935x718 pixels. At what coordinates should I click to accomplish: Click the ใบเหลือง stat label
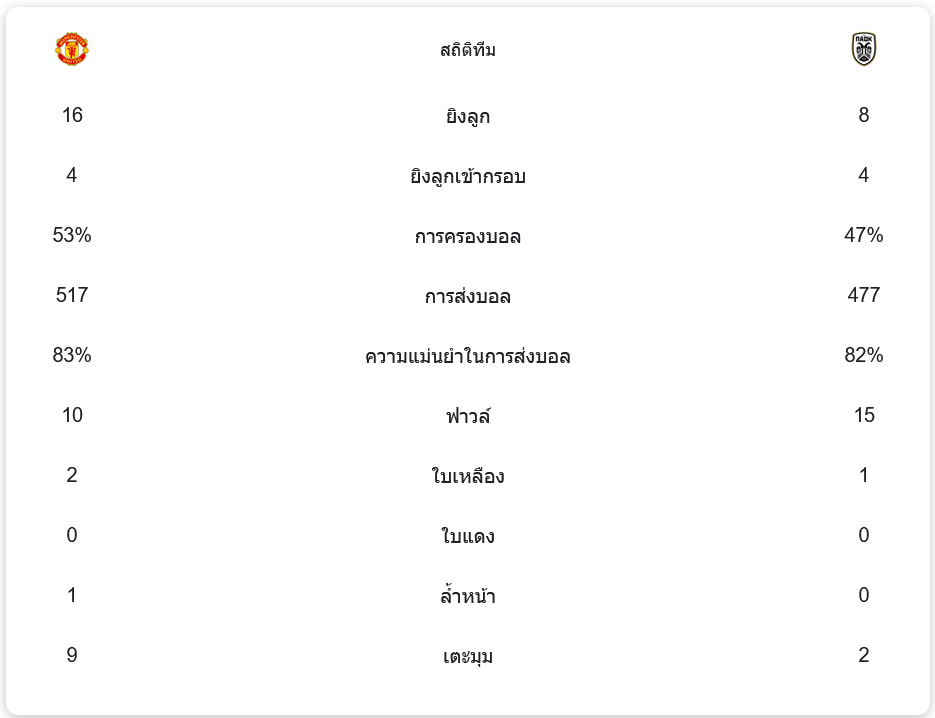click(468, 476)
